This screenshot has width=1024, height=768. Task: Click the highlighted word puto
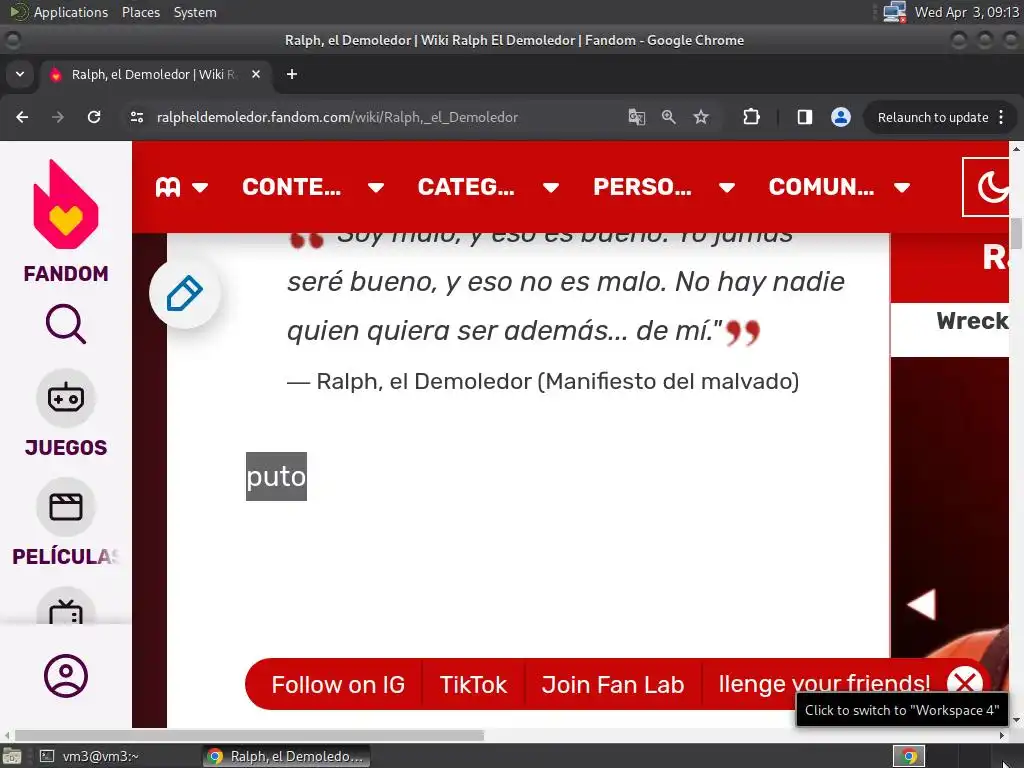coord(276,476)
